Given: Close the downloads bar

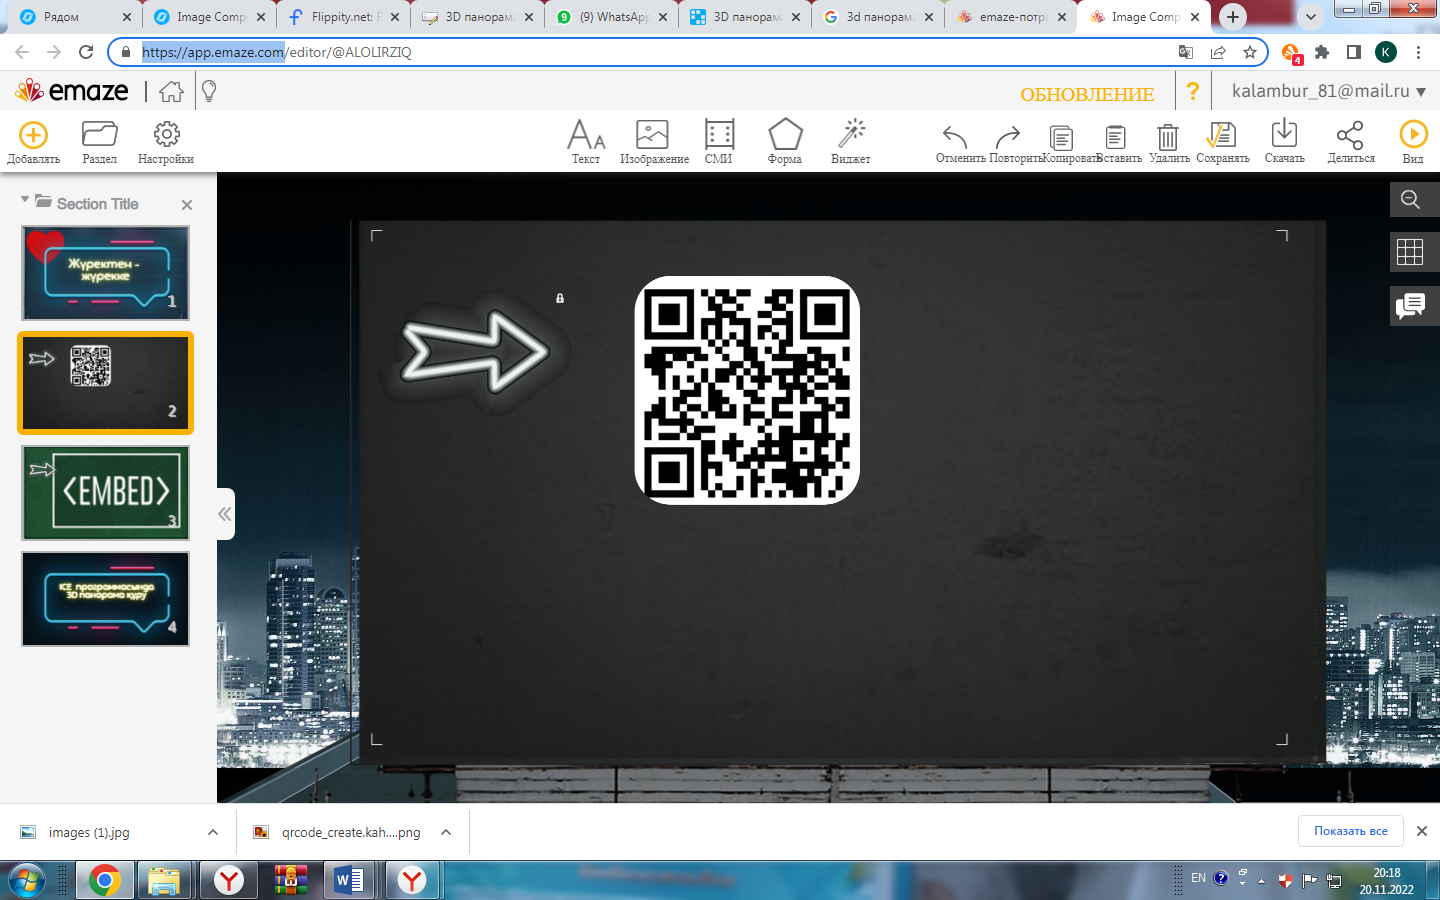Looking at the screenshot, I should [1422, 831].
